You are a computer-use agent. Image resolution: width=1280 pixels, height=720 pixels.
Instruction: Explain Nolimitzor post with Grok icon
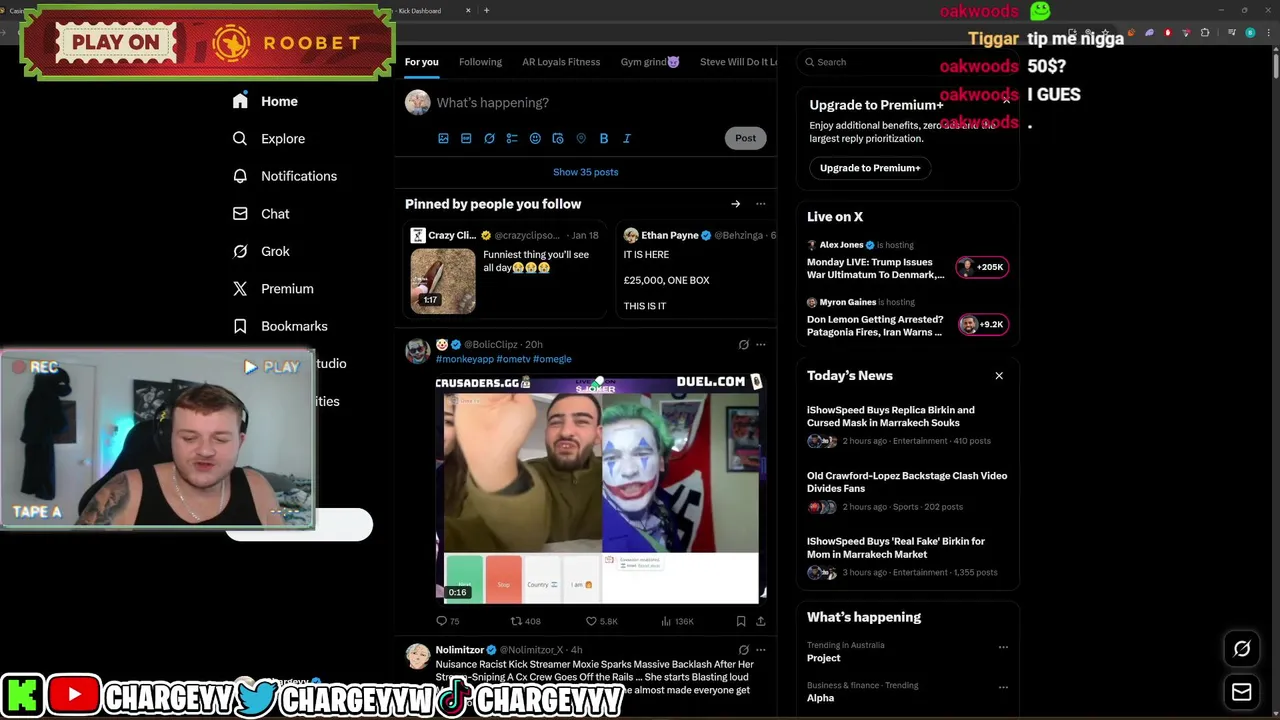coord(743,650)
